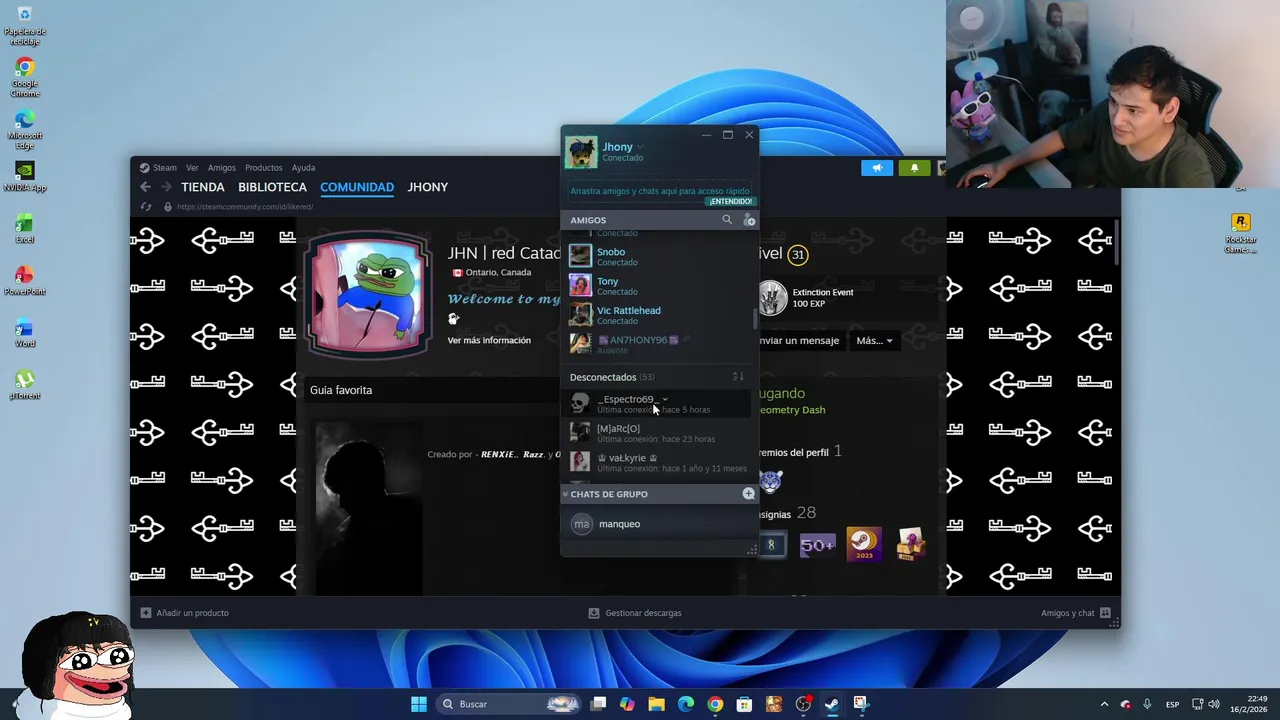
Task: Open Microsoft Store from taskbar
Action: (744, 704)
